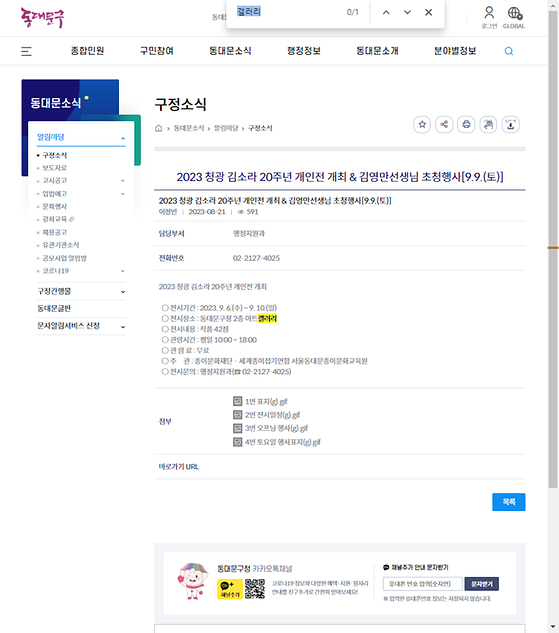559x633 pixels.
Task: Expand the 구정간행물 sidebar section
Action: pyautogui.click(x=81, y=291)
